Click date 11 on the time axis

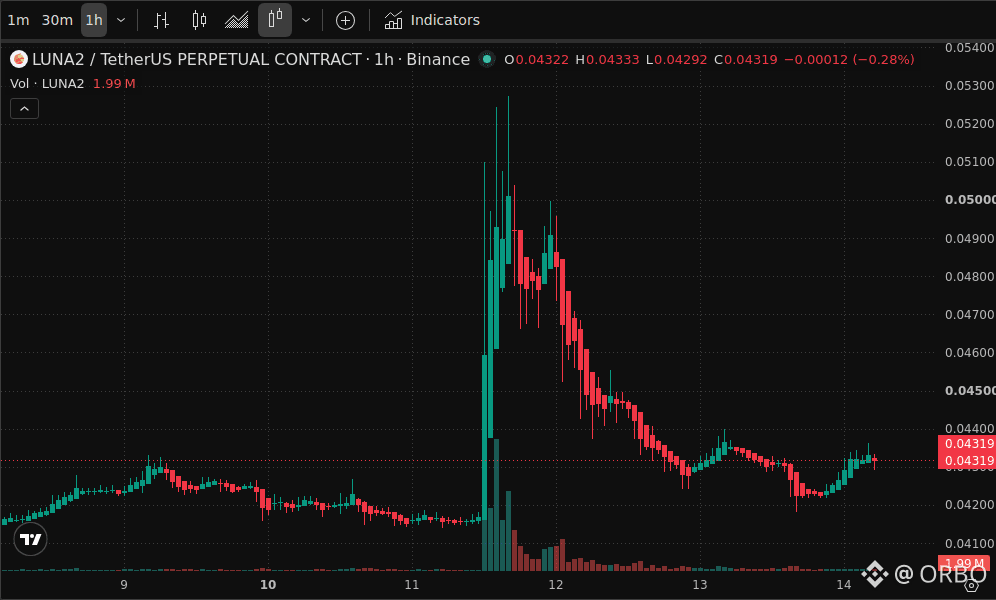pos(412,585)
